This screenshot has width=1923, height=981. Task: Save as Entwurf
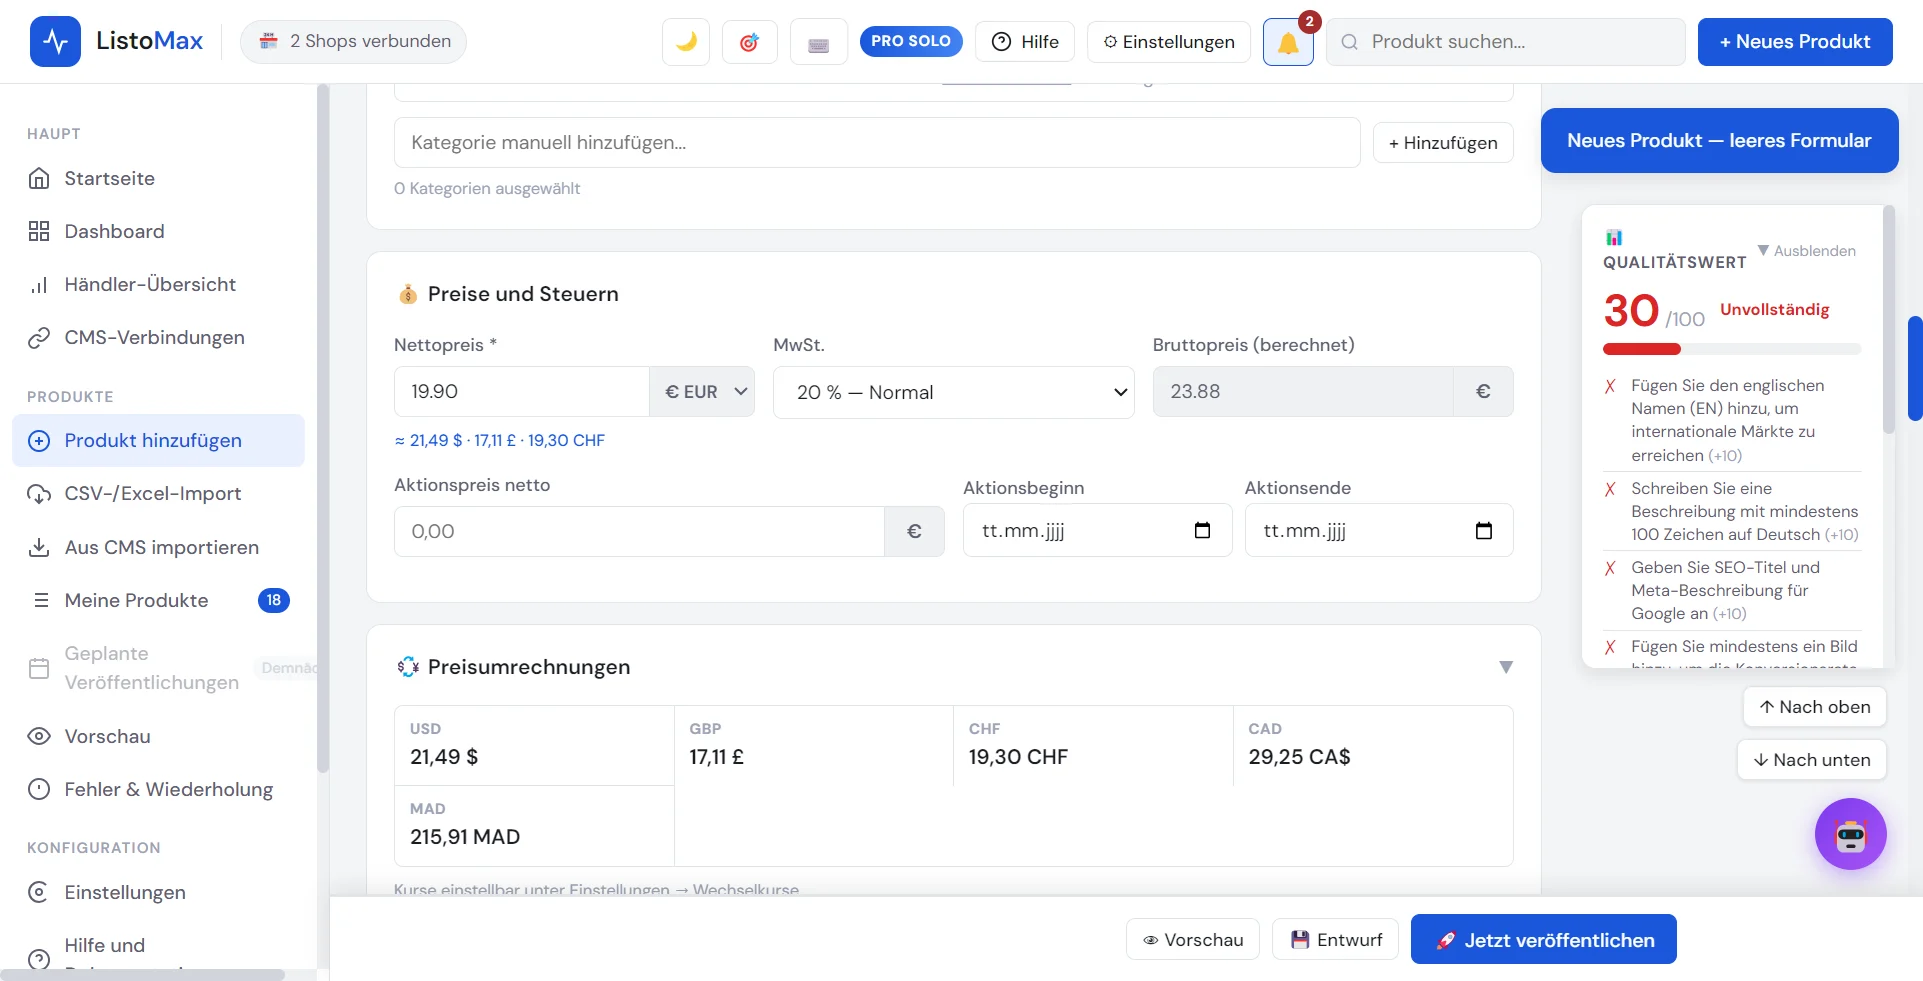[x=1335, y=940]
